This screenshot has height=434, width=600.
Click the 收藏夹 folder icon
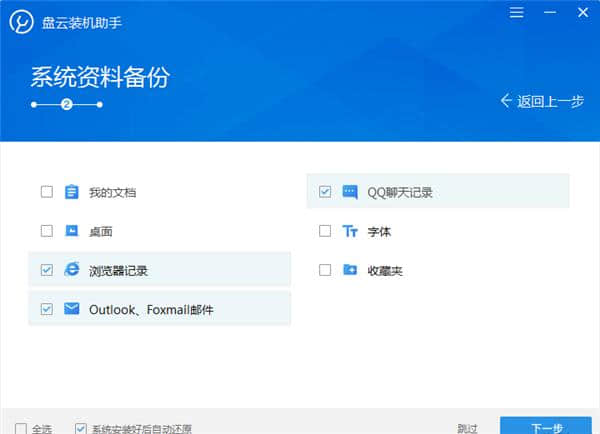(350, 269)
